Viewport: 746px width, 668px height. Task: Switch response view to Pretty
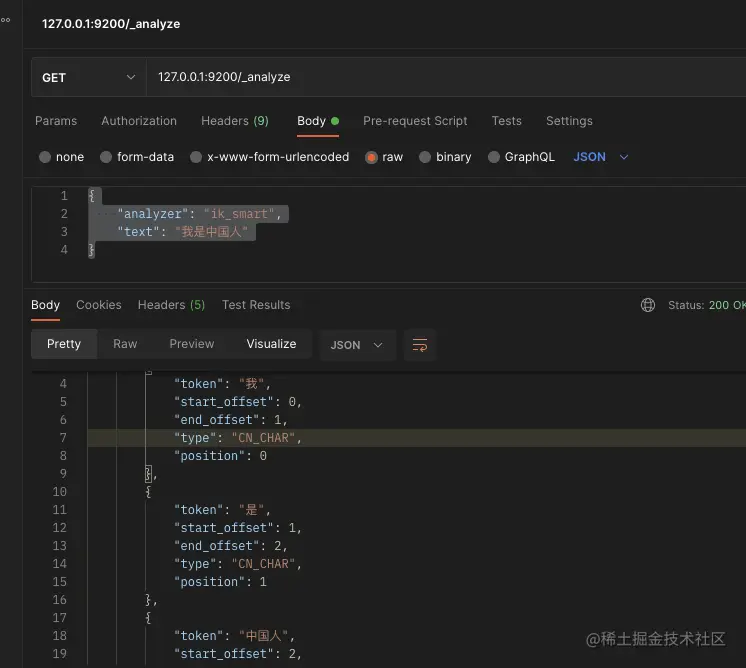tap(64, 344)
